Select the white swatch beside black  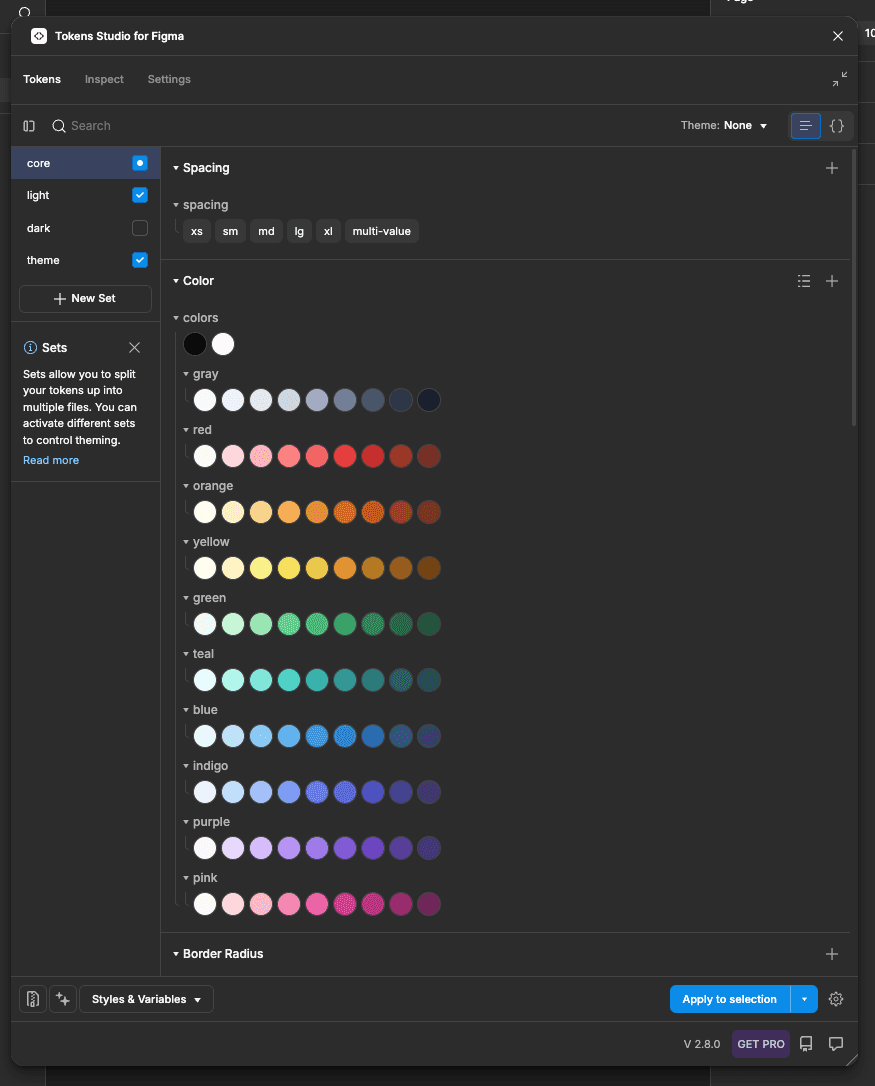pyautogui.click(x=223, y=344)
